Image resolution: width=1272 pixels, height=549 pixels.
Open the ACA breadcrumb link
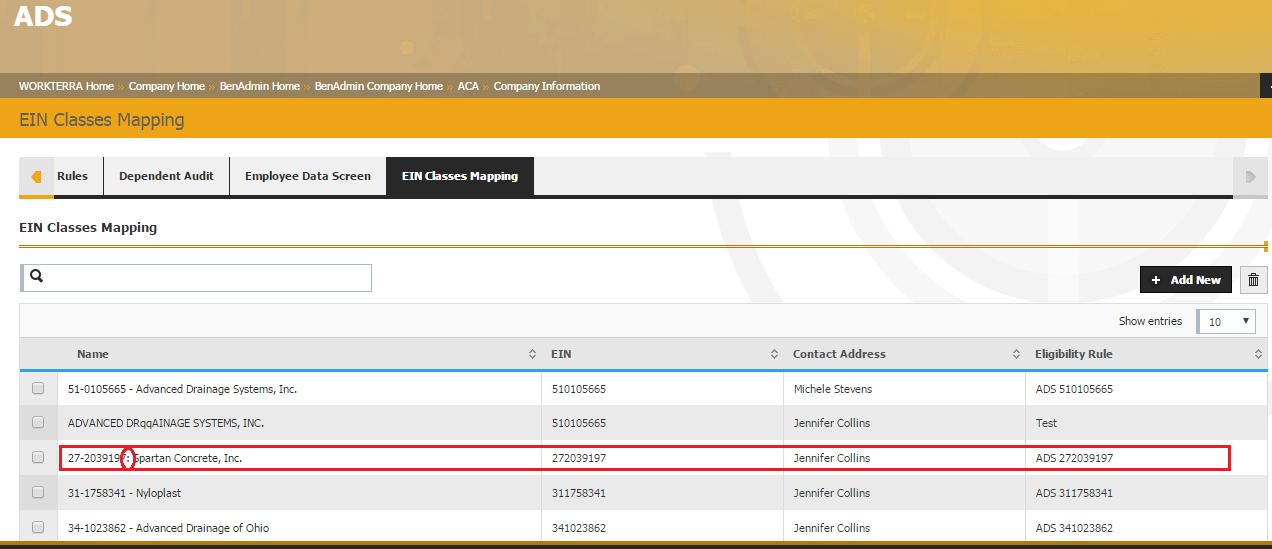pyautogui.click(x=468, y=86)
